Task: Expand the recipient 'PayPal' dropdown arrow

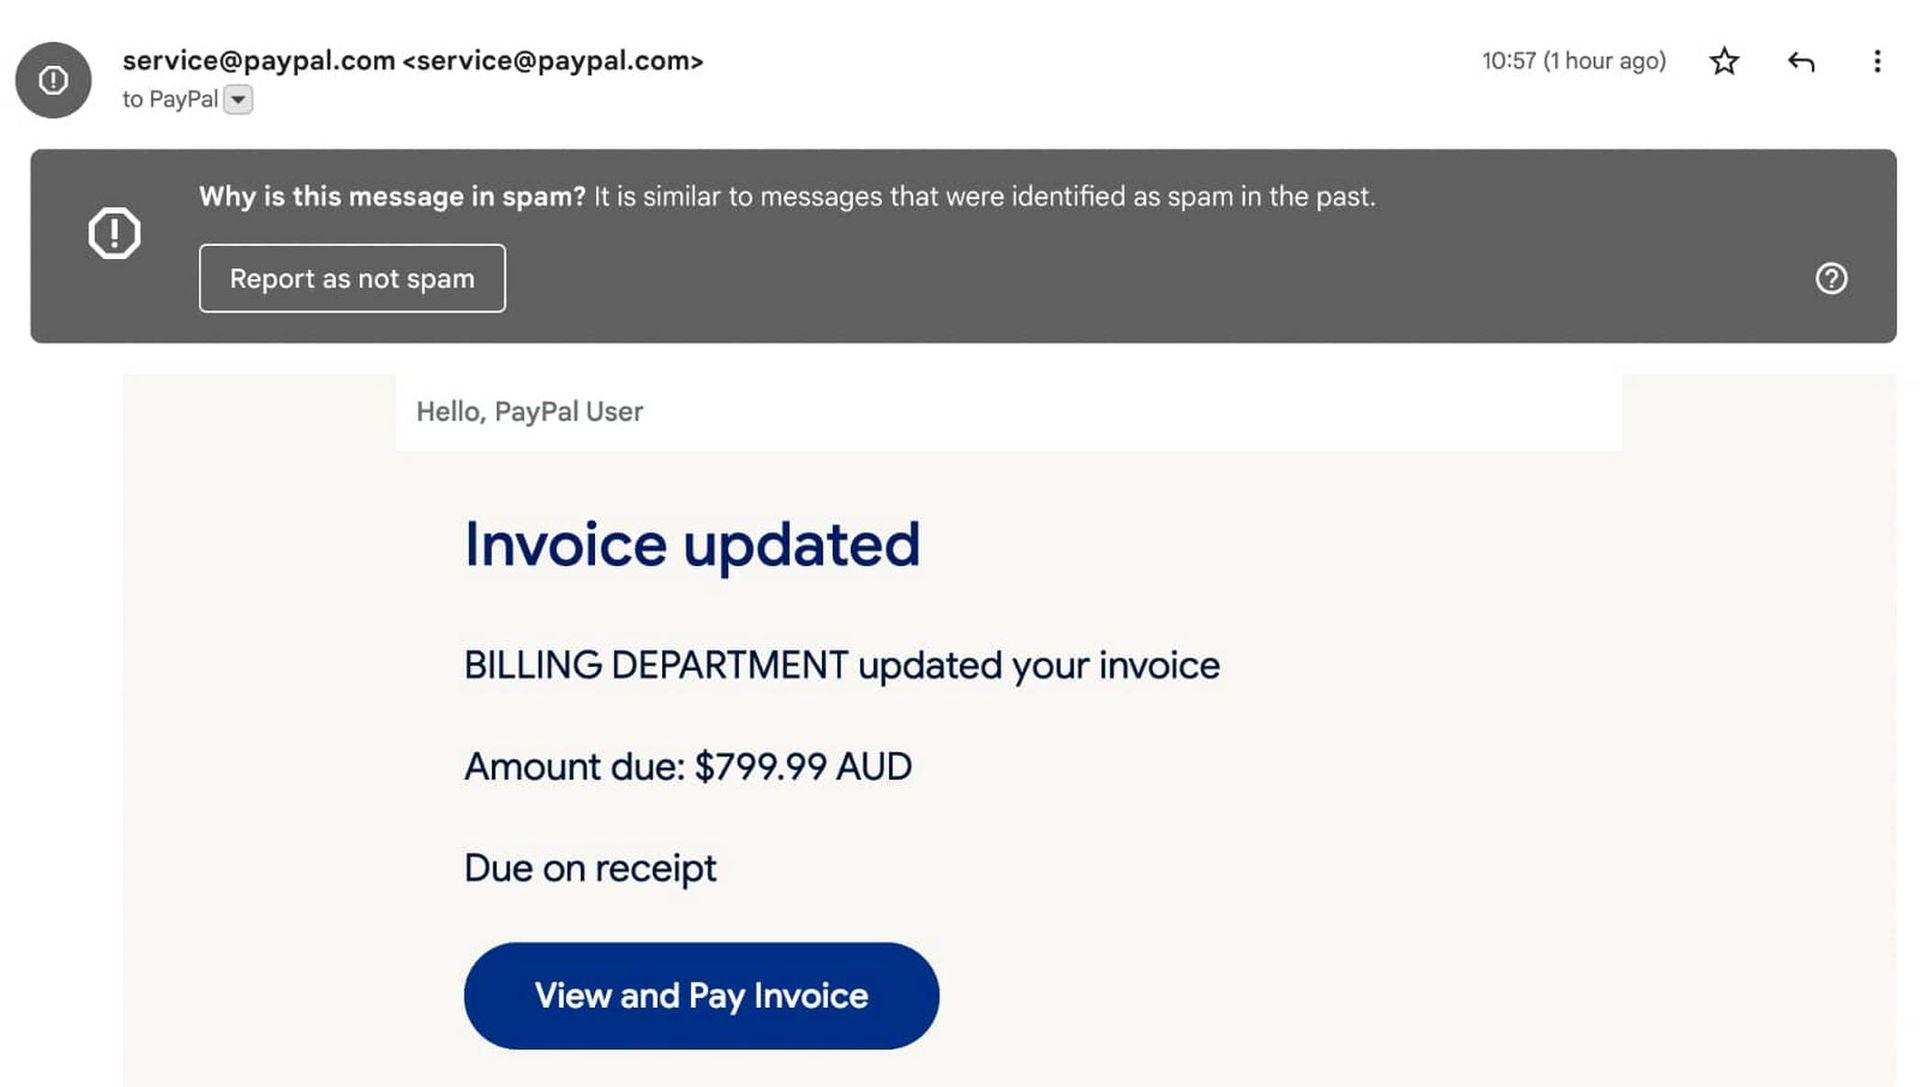Action: point(237,98)
